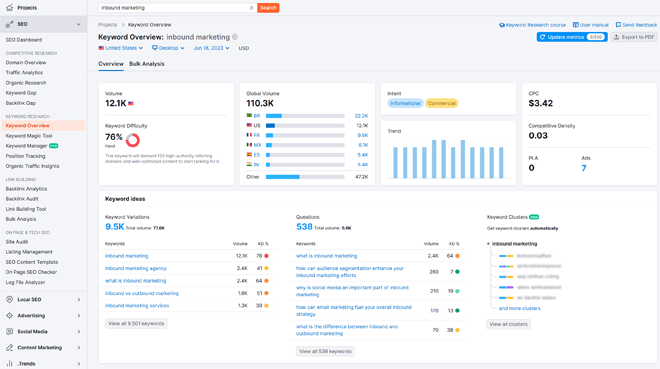Open SEO Content Template in sidebar
Viewport: 660px width, 369px height.
click(x=32, y=262)
